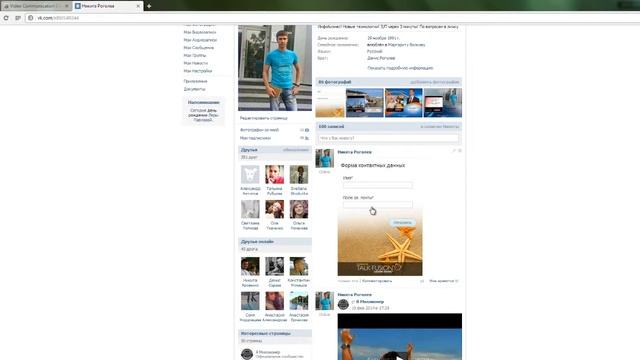Close the Никита Рогалев browser tab
640x360 pixels.
point(138,6)
